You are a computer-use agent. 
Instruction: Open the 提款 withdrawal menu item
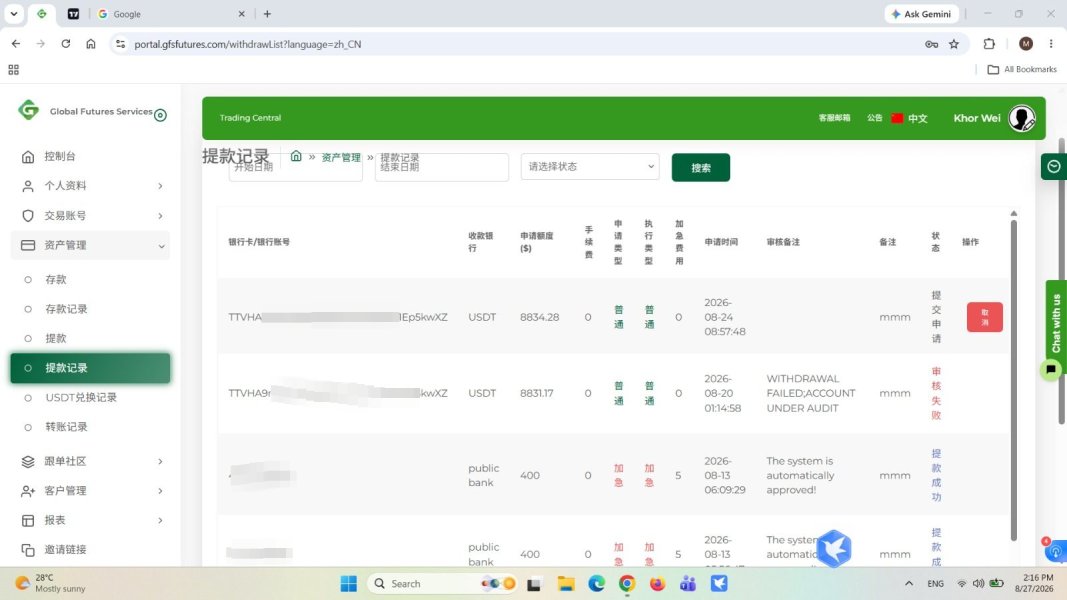pyautogui.click(x=55, y=338)
